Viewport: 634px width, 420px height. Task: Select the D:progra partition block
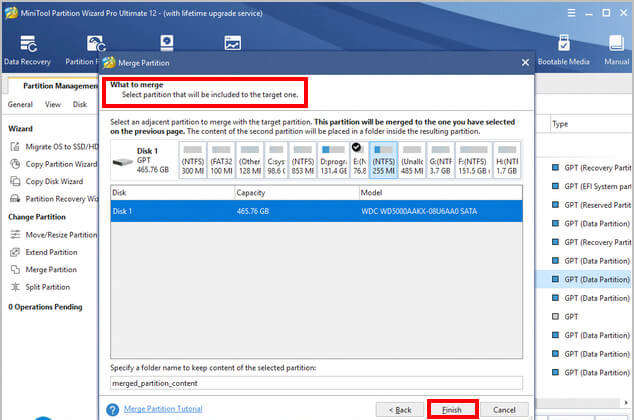pyautogui.click(x=334, y=160)
